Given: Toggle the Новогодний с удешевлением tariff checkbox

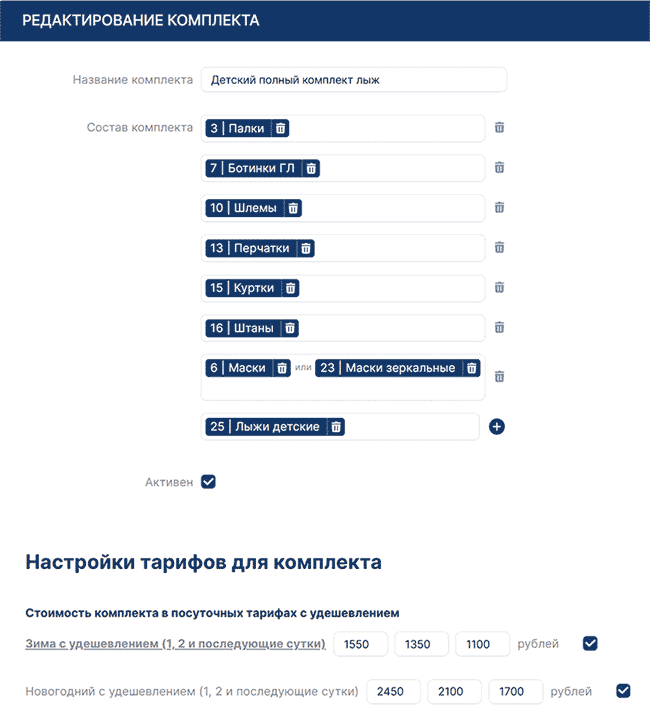Looking at the screenshot, I should coord(624,691).
